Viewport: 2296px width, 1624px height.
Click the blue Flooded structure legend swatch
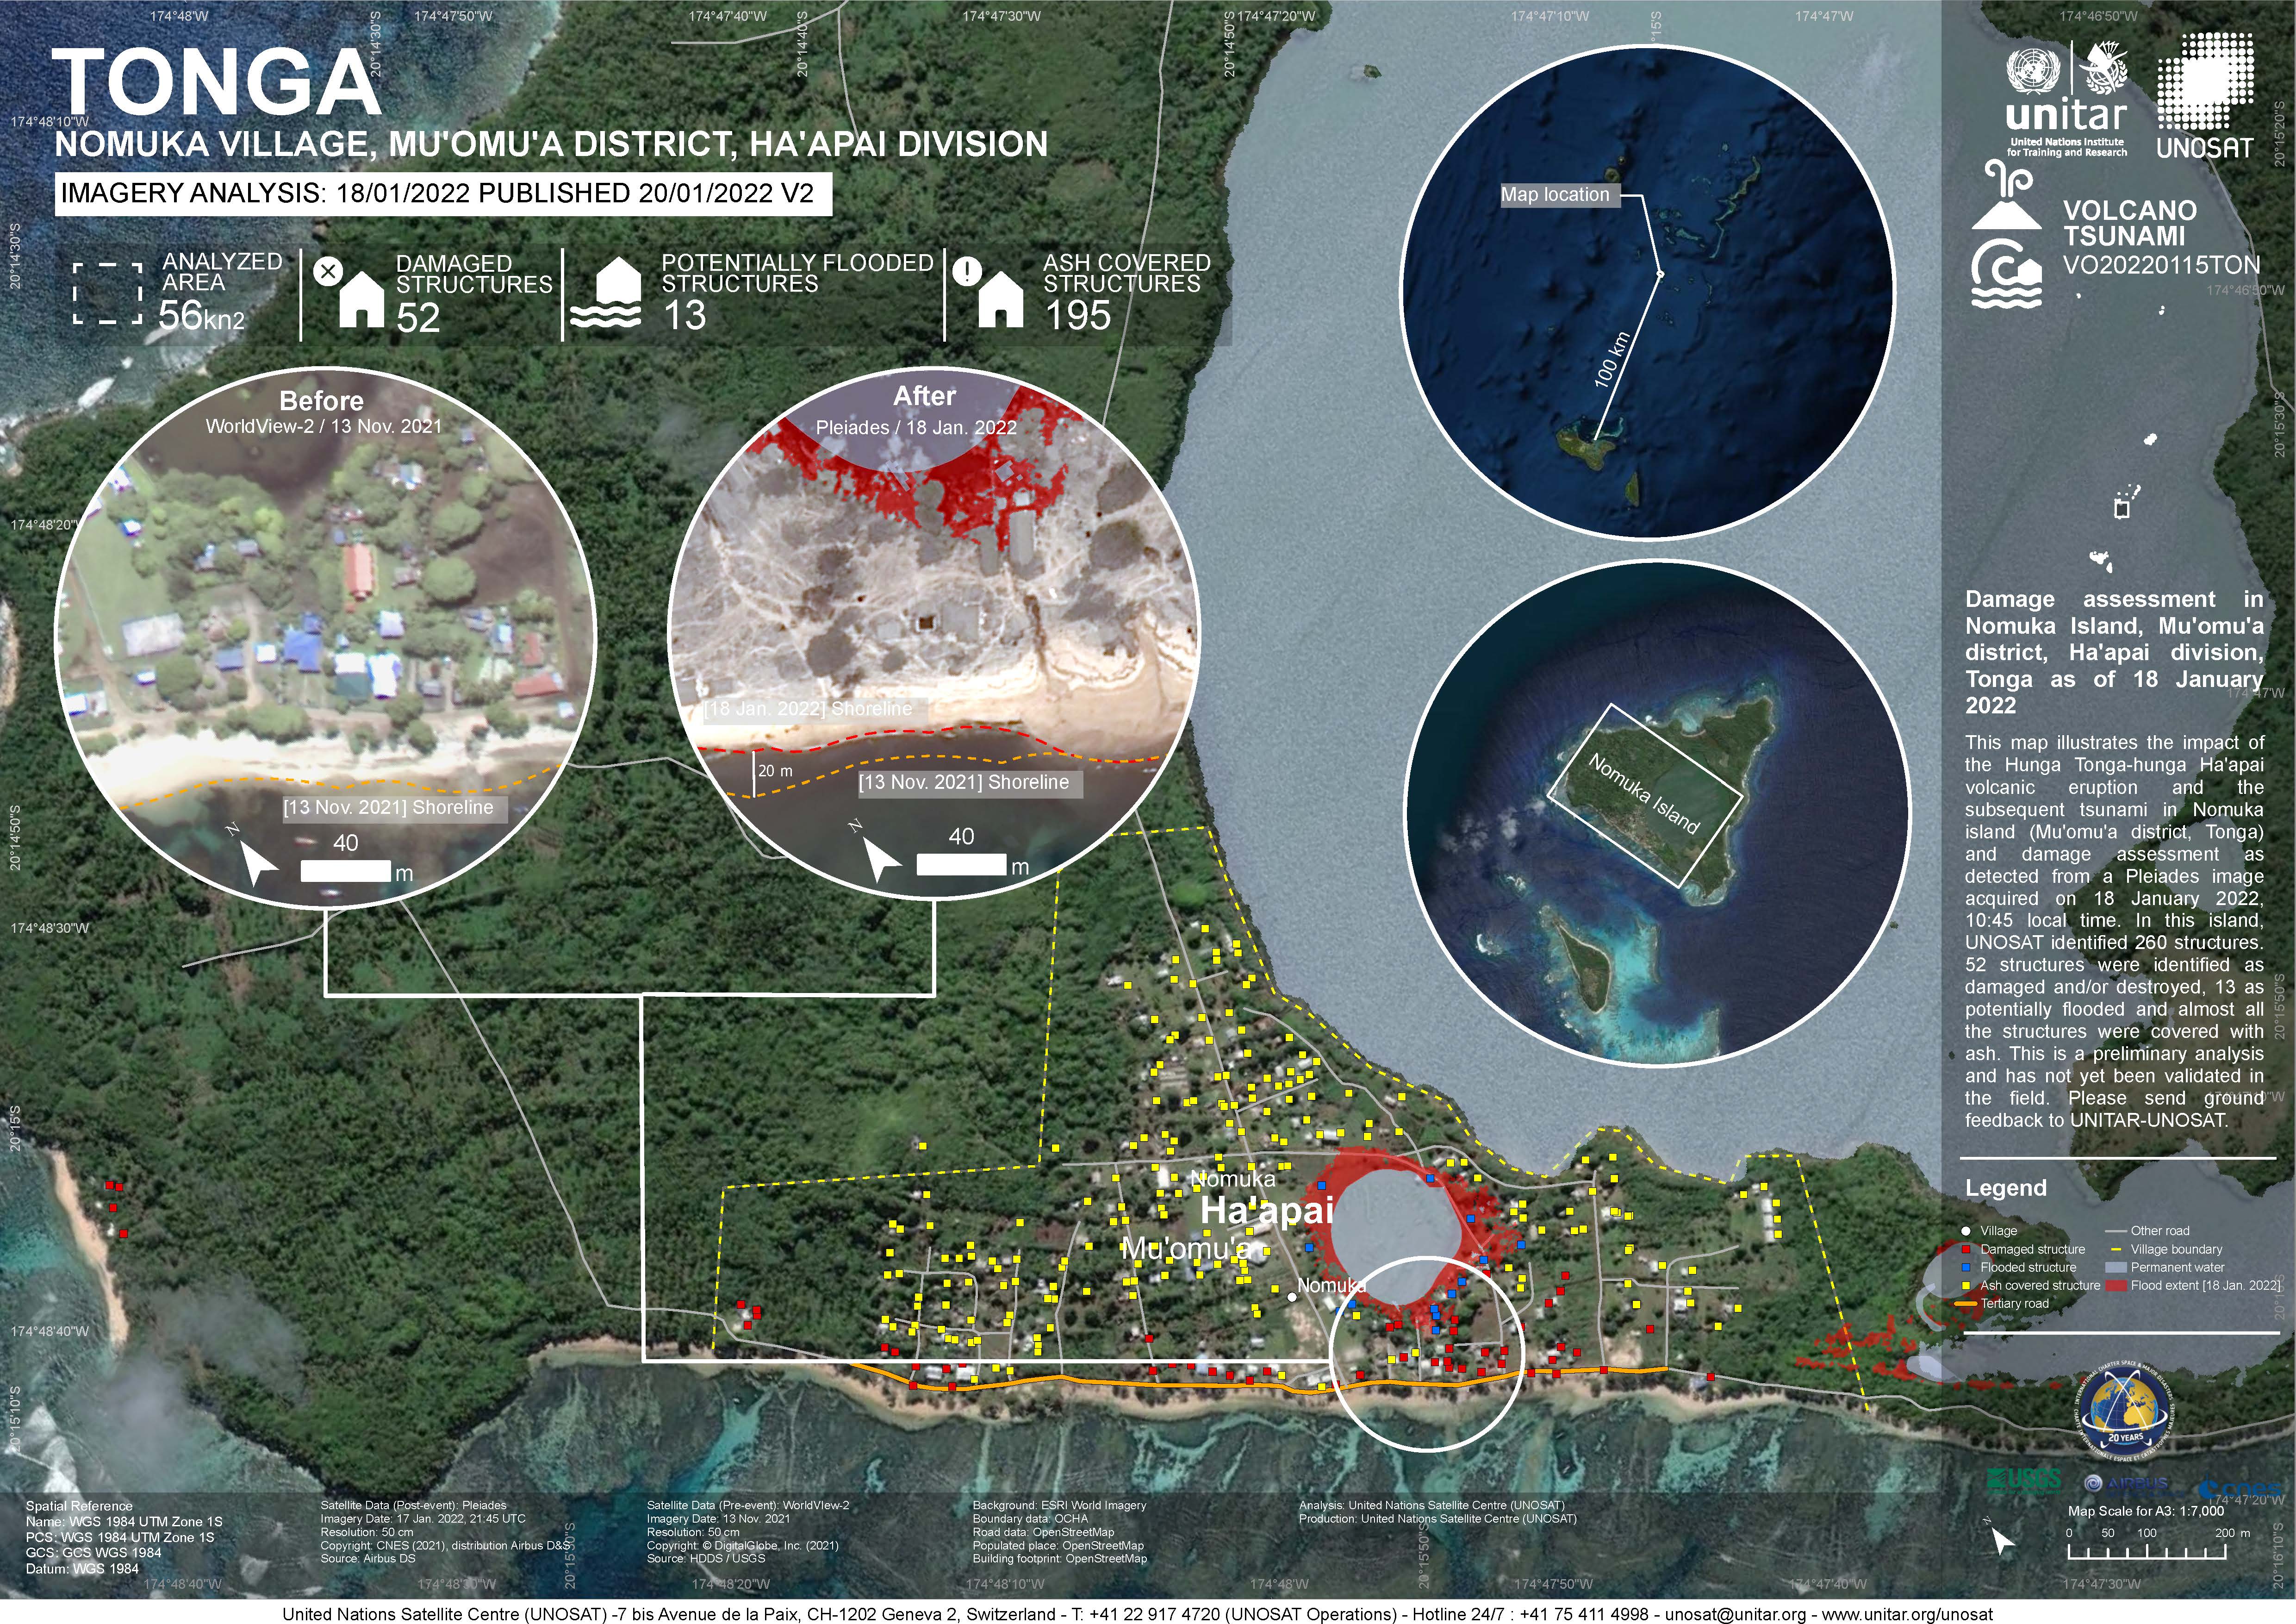click(x=1965, y=1267)
